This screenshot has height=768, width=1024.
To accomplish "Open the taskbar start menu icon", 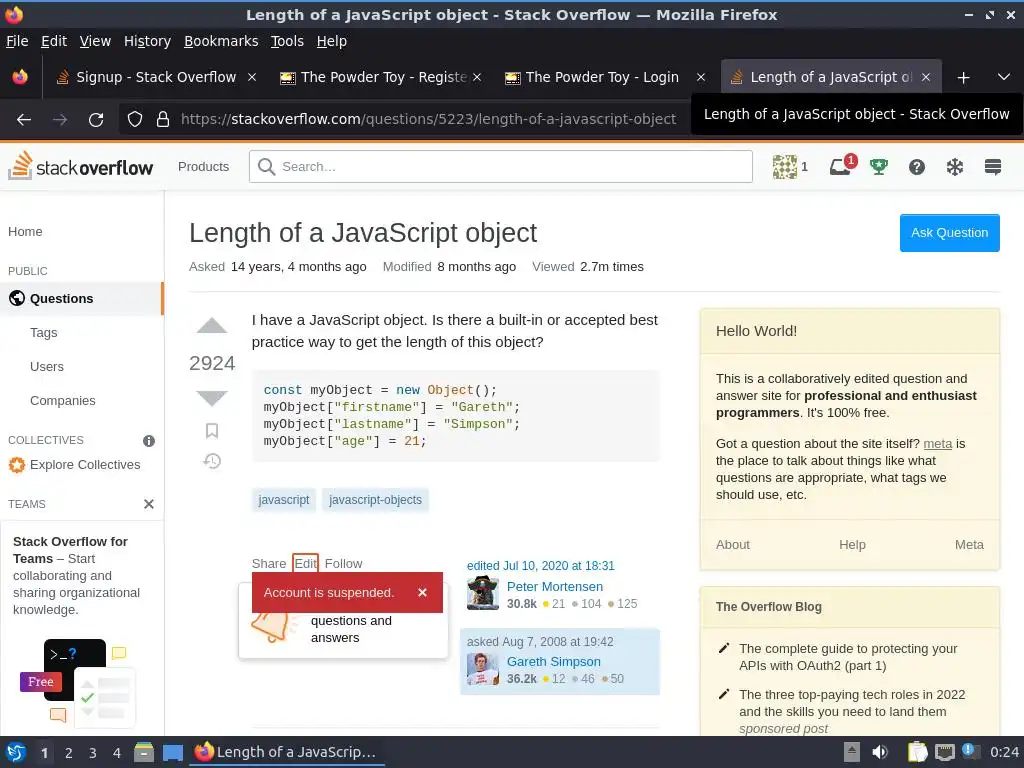I will pyautogui.click(x=16, y=752).
